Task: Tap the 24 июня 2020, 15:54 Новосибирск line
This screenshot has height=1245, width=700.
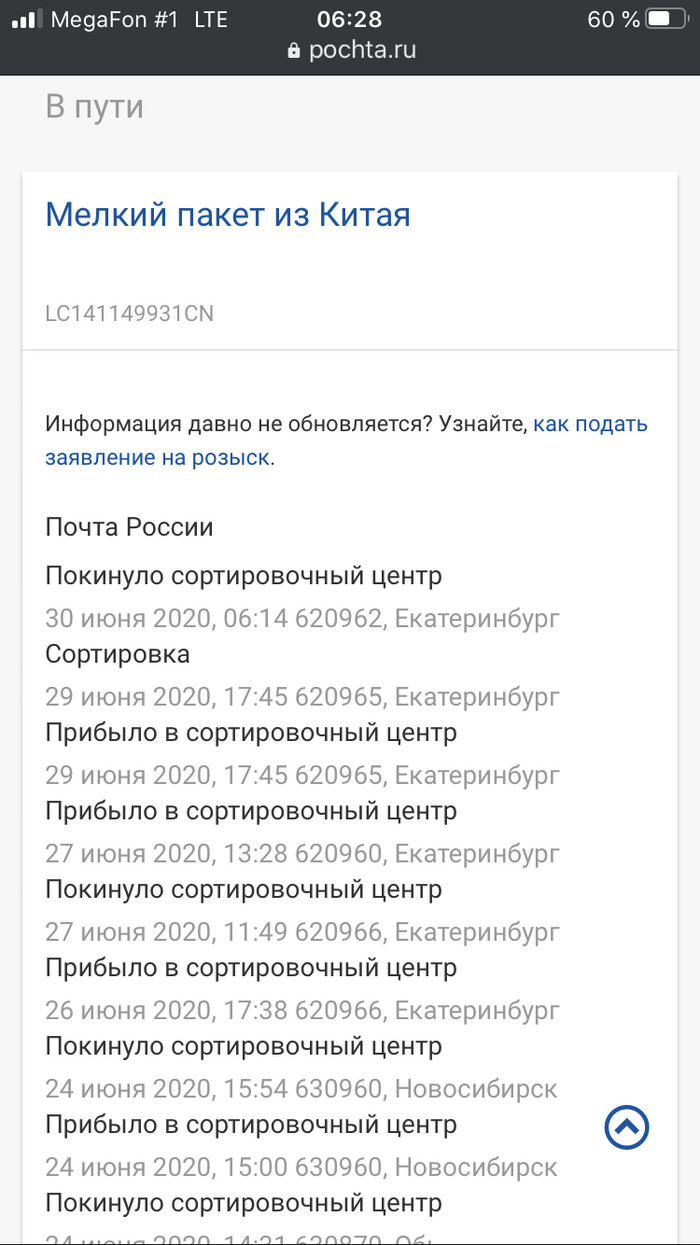Action: pos(301,1088)
